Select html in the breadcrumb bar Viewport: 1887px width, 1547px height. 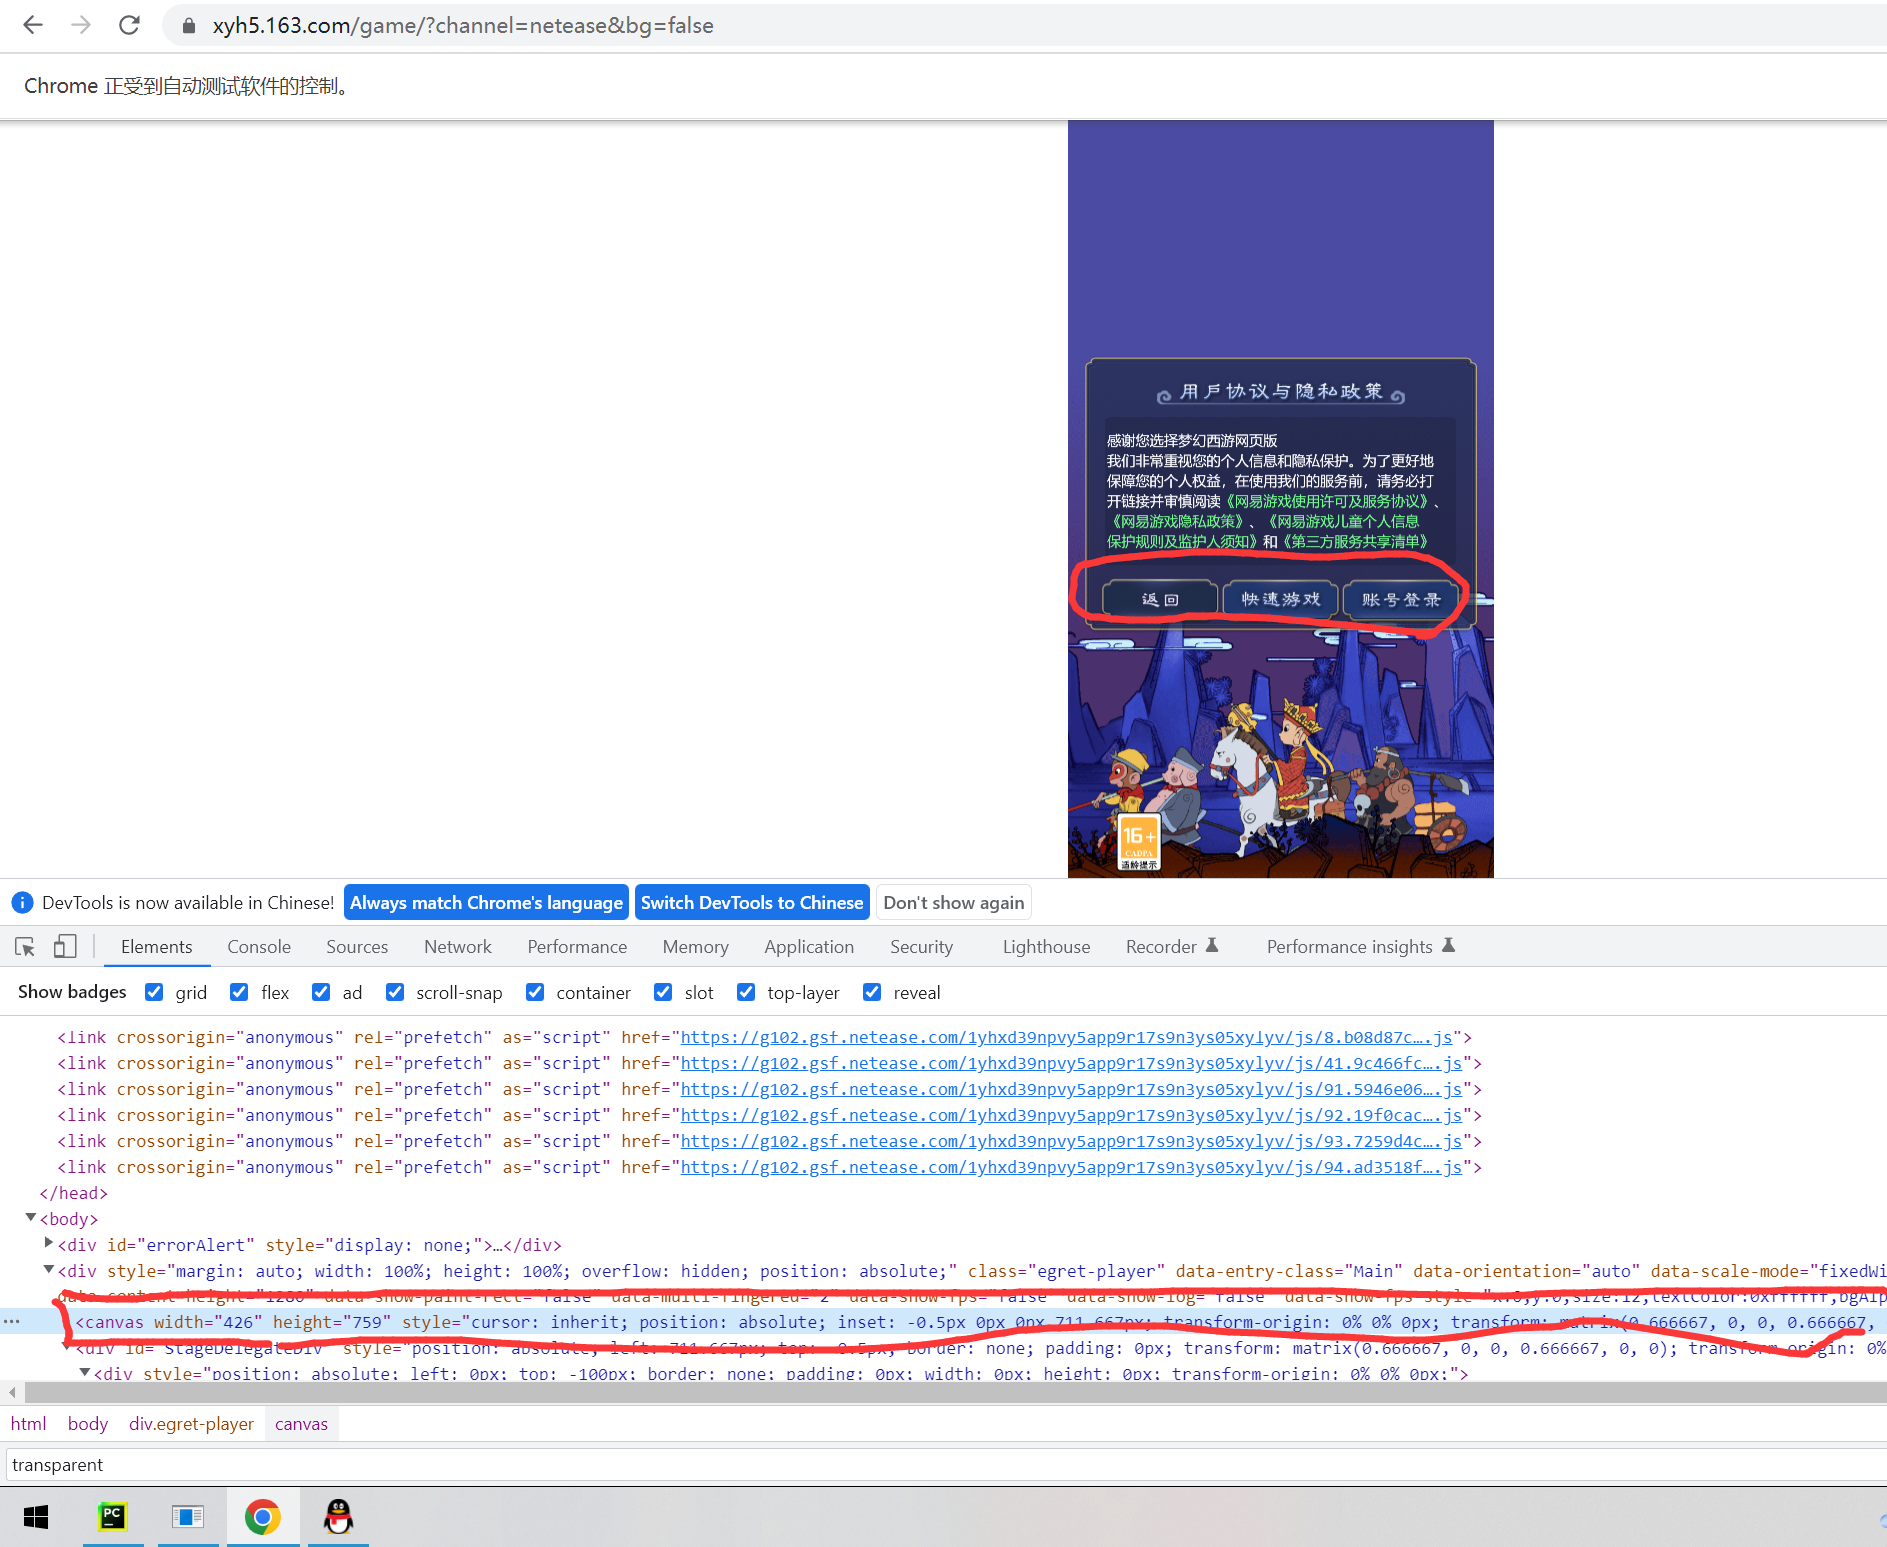pos(29,1423)
